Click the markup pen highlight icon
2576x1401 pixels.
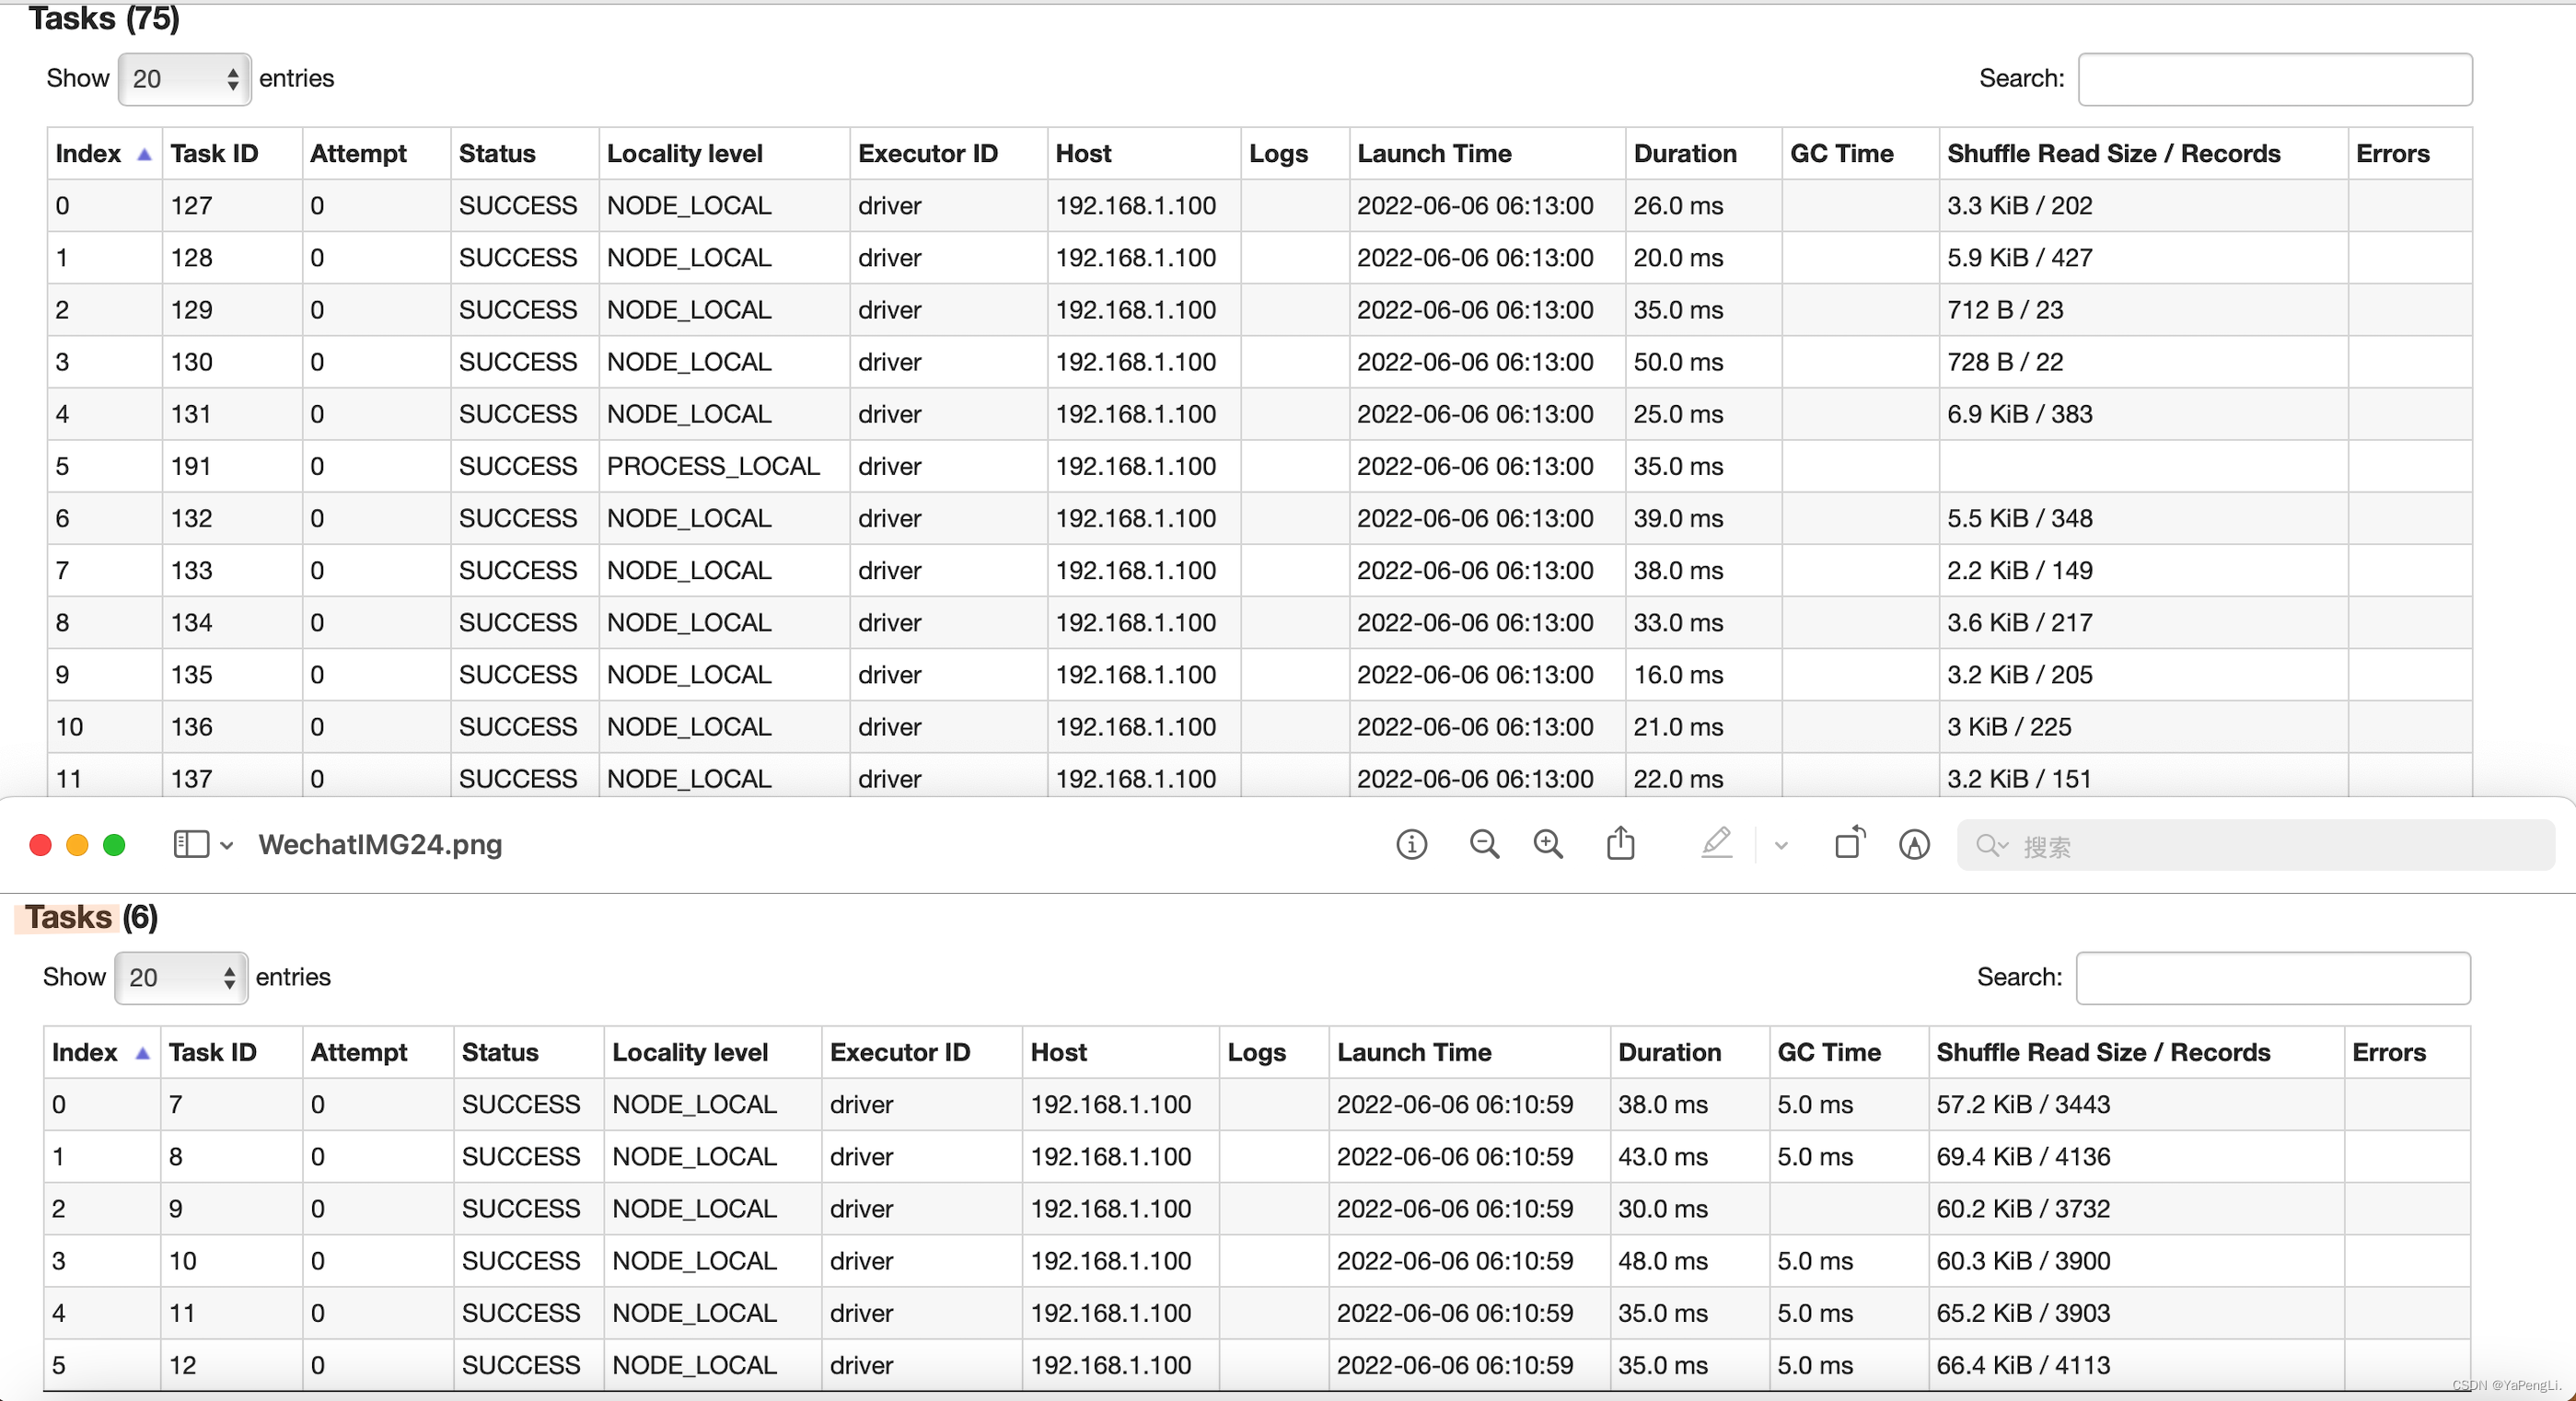(x=1716, y=843)
